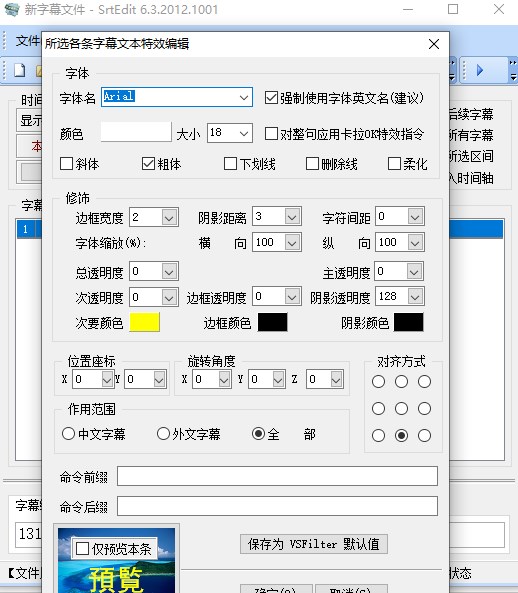This screenshot has width=518, height=593.
Task: Open the 边框透明度 dropdown
Action: pyautogui.click(x=292, y=296)
